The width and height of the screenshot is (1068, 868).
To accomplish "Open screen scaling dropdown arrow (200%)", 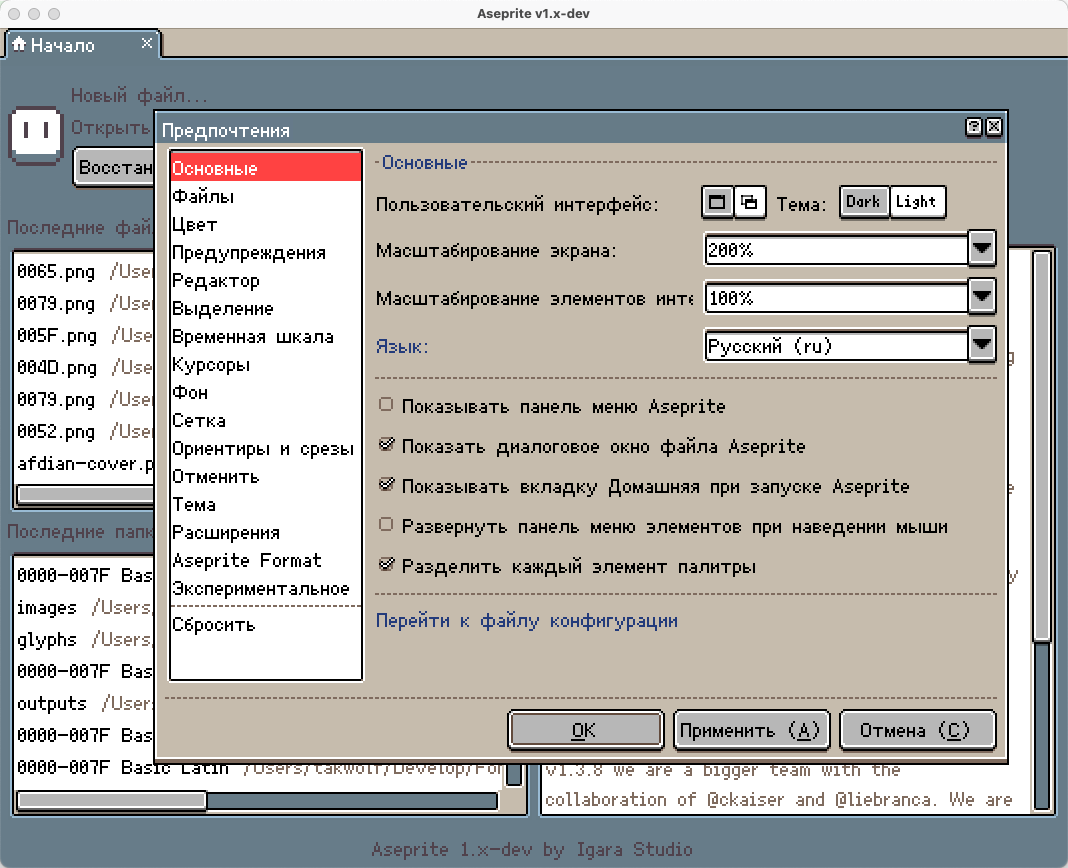I will (x=981, y=249).
